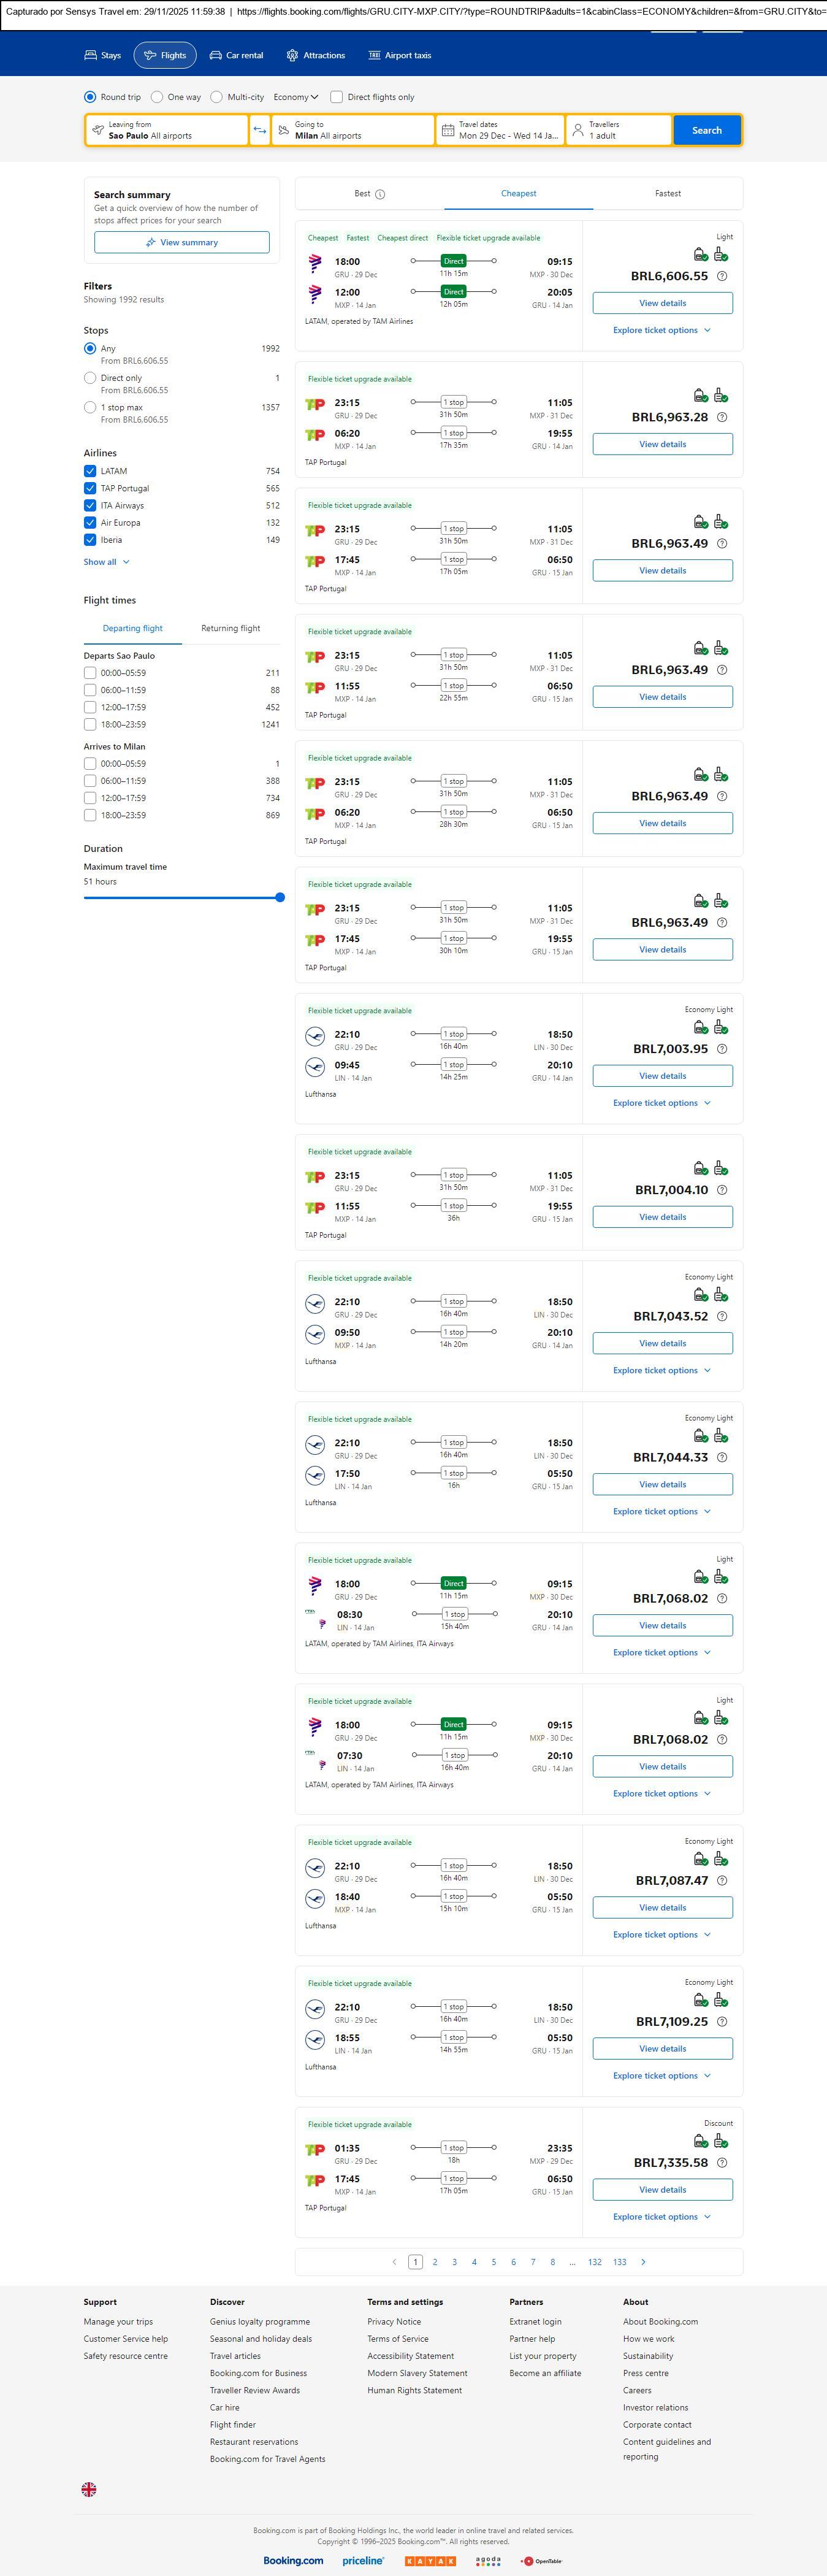
Task: Click the next page arrow in pagination
Action: (643, 2261)
